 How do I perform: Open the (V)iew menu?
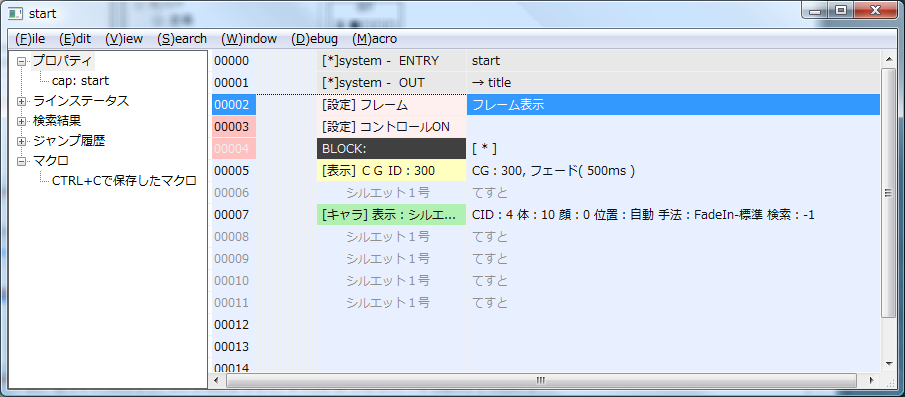pos(124,39)
